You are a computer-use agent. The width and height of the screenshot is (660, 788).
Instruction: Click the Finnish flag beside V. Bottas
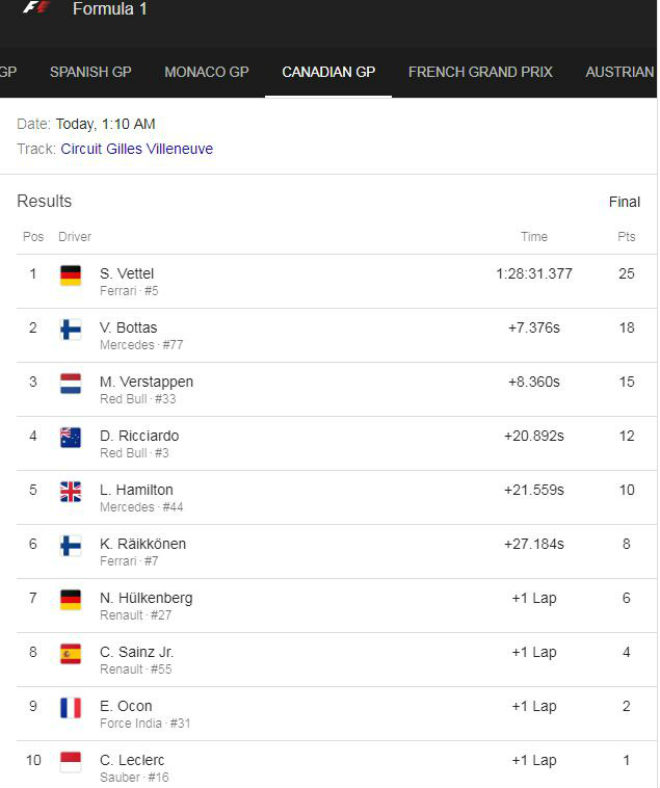[x=70, y=329]
